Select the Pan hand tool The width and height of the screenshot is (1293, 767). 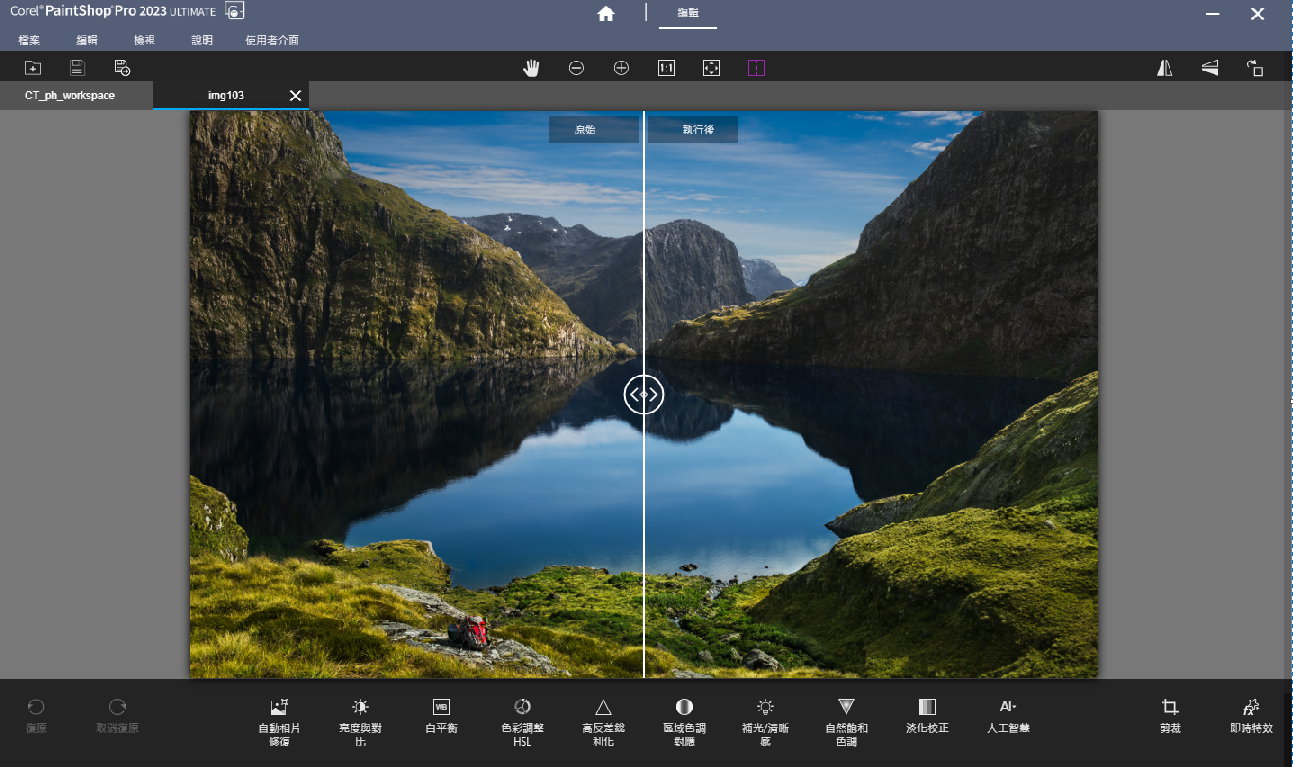532,68
